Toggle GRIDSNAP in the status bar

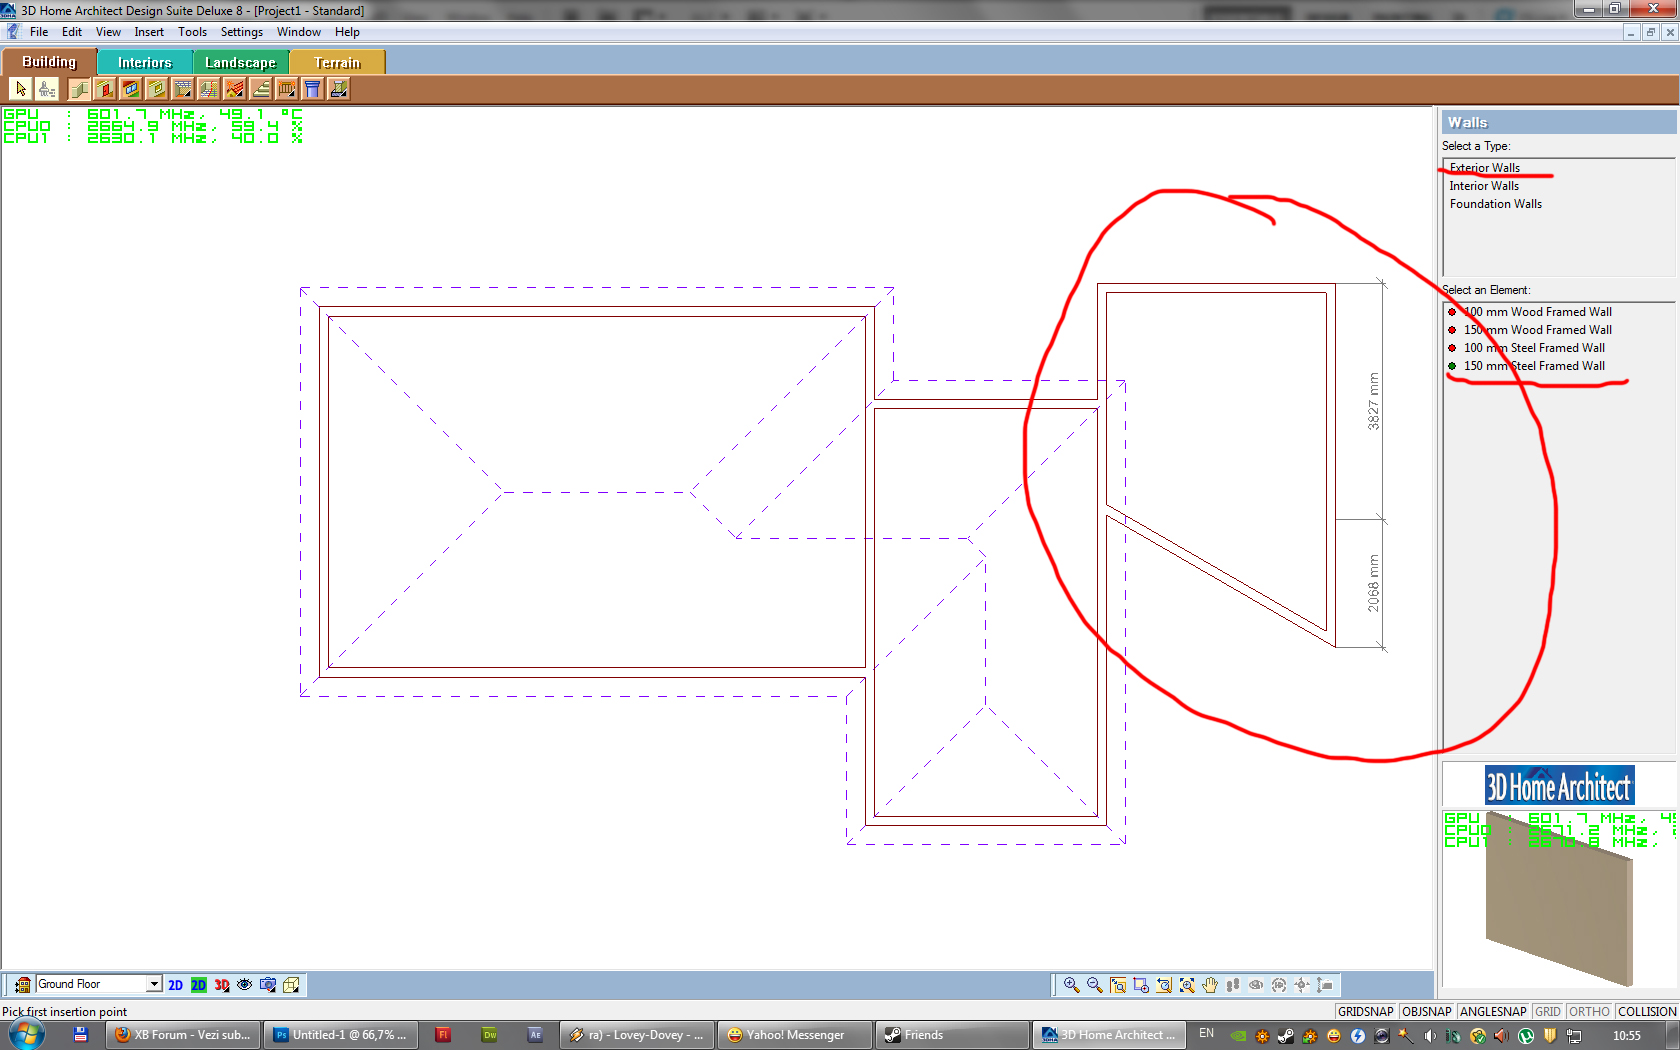[1365, 1011]
